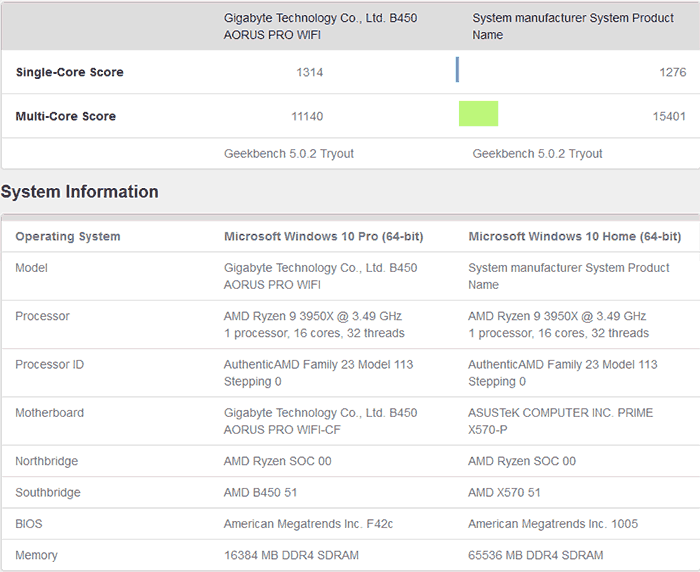Image resolution: width=700 pixels, height=572 pixels.
Task: Click the green Multi-Core Score comparison bar
Action: point(478,114)
